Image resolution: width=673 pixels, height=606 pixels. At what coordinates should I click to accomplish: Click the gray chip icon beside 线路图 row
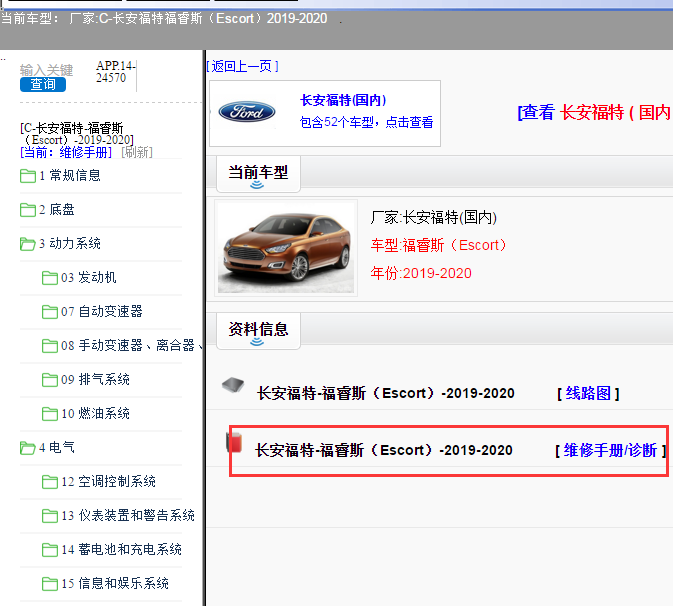click(x=233, y=384)
